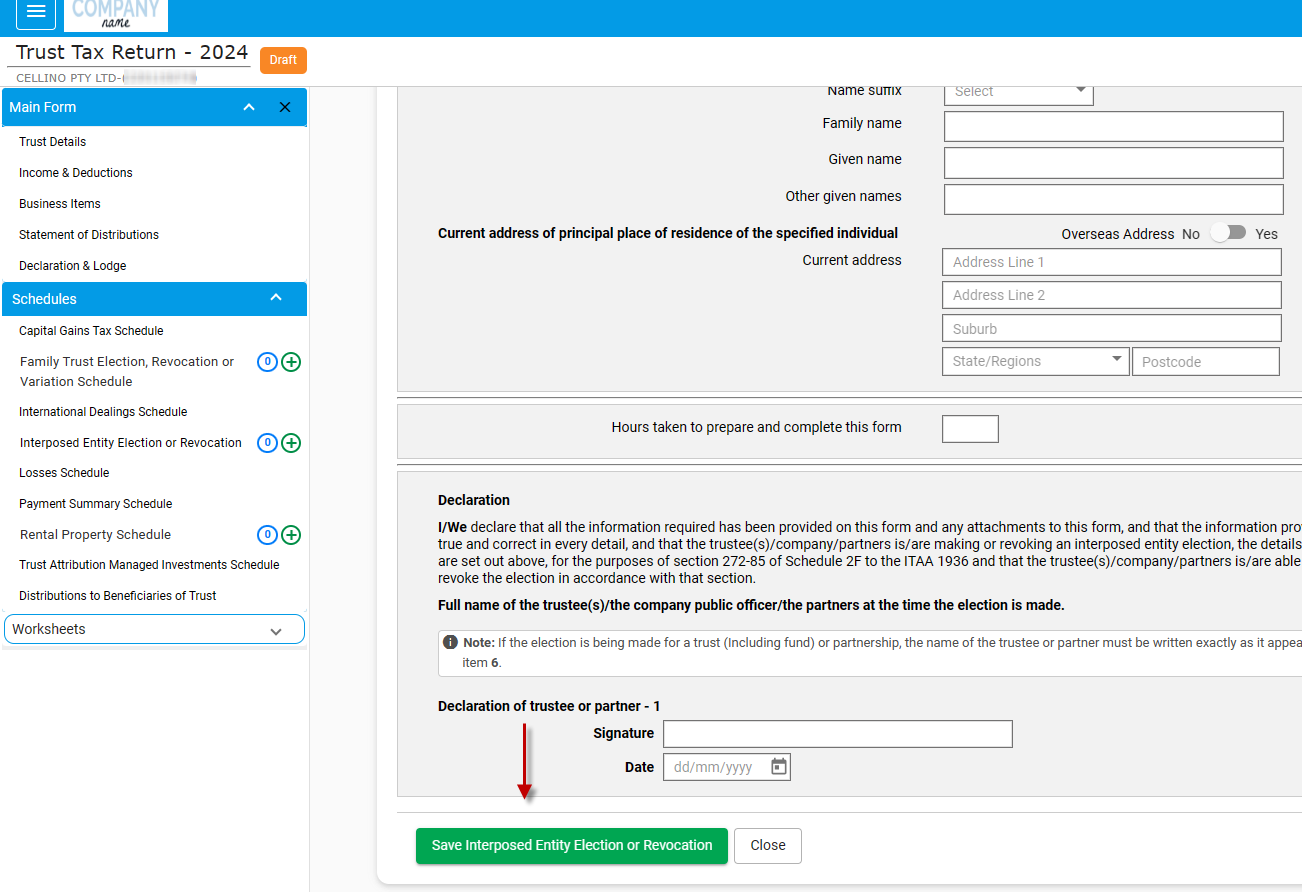Open the State/Regions dropdown
Screen dimensions: 1302x892
[x=1035, y=361]
